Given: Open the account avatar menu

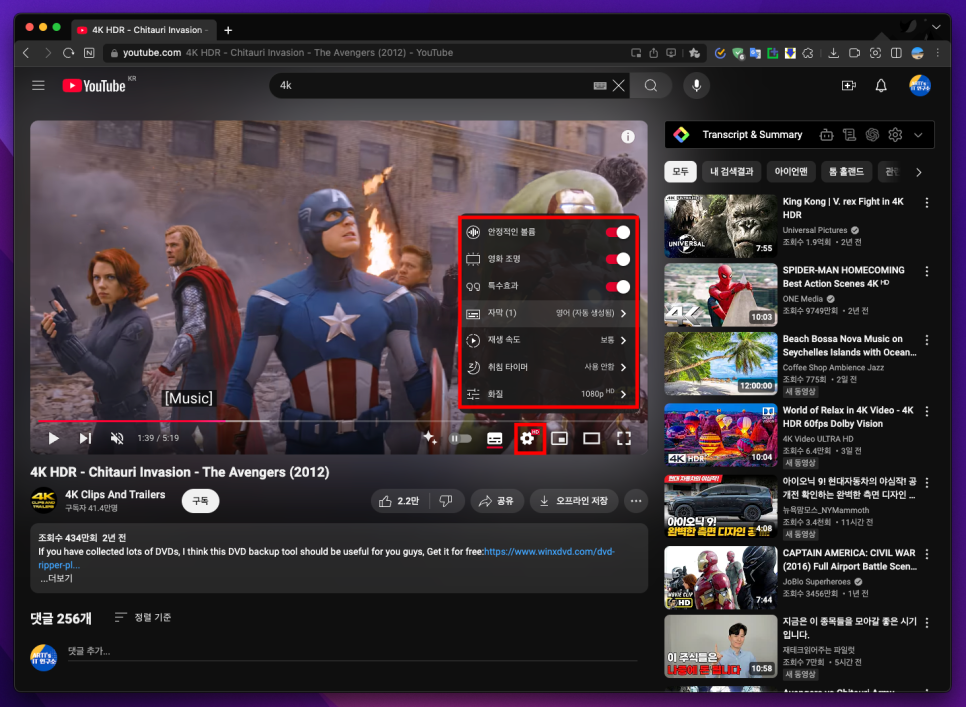Looking at the screenshot, I should (x=920, y=86).
